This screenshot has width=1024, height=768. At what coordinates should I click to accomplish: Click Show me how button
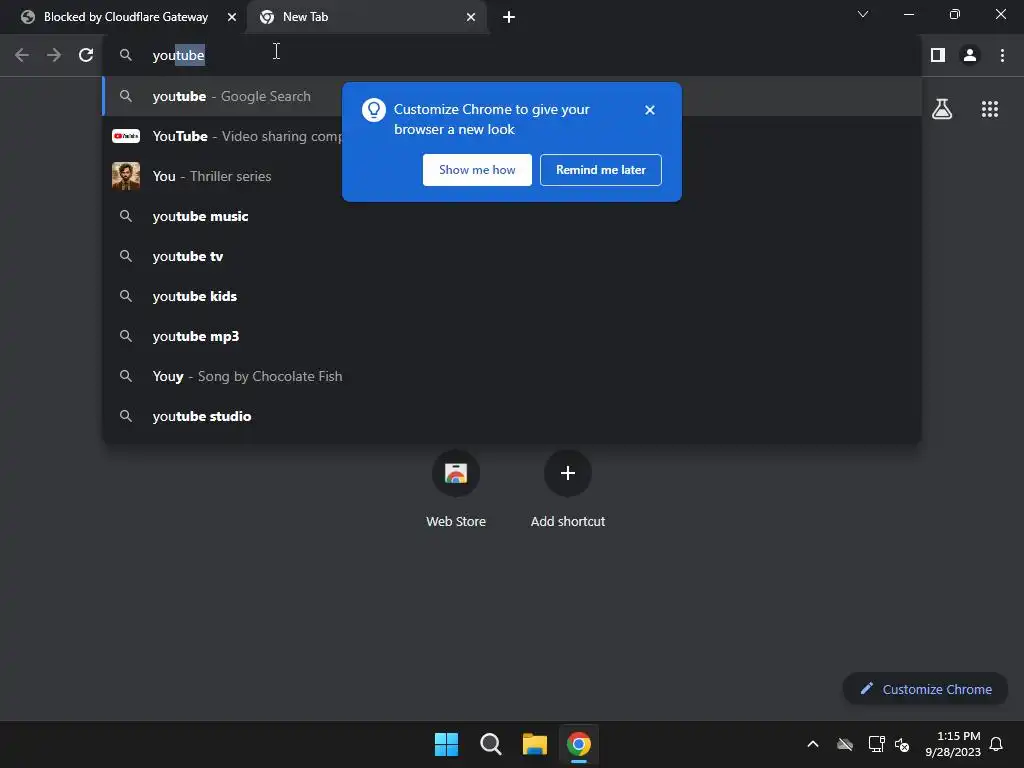coord(477,170)
